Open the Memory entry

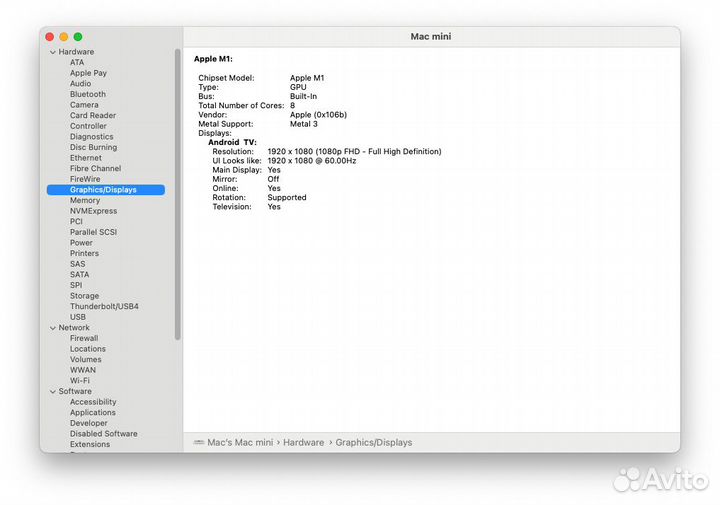84,200
